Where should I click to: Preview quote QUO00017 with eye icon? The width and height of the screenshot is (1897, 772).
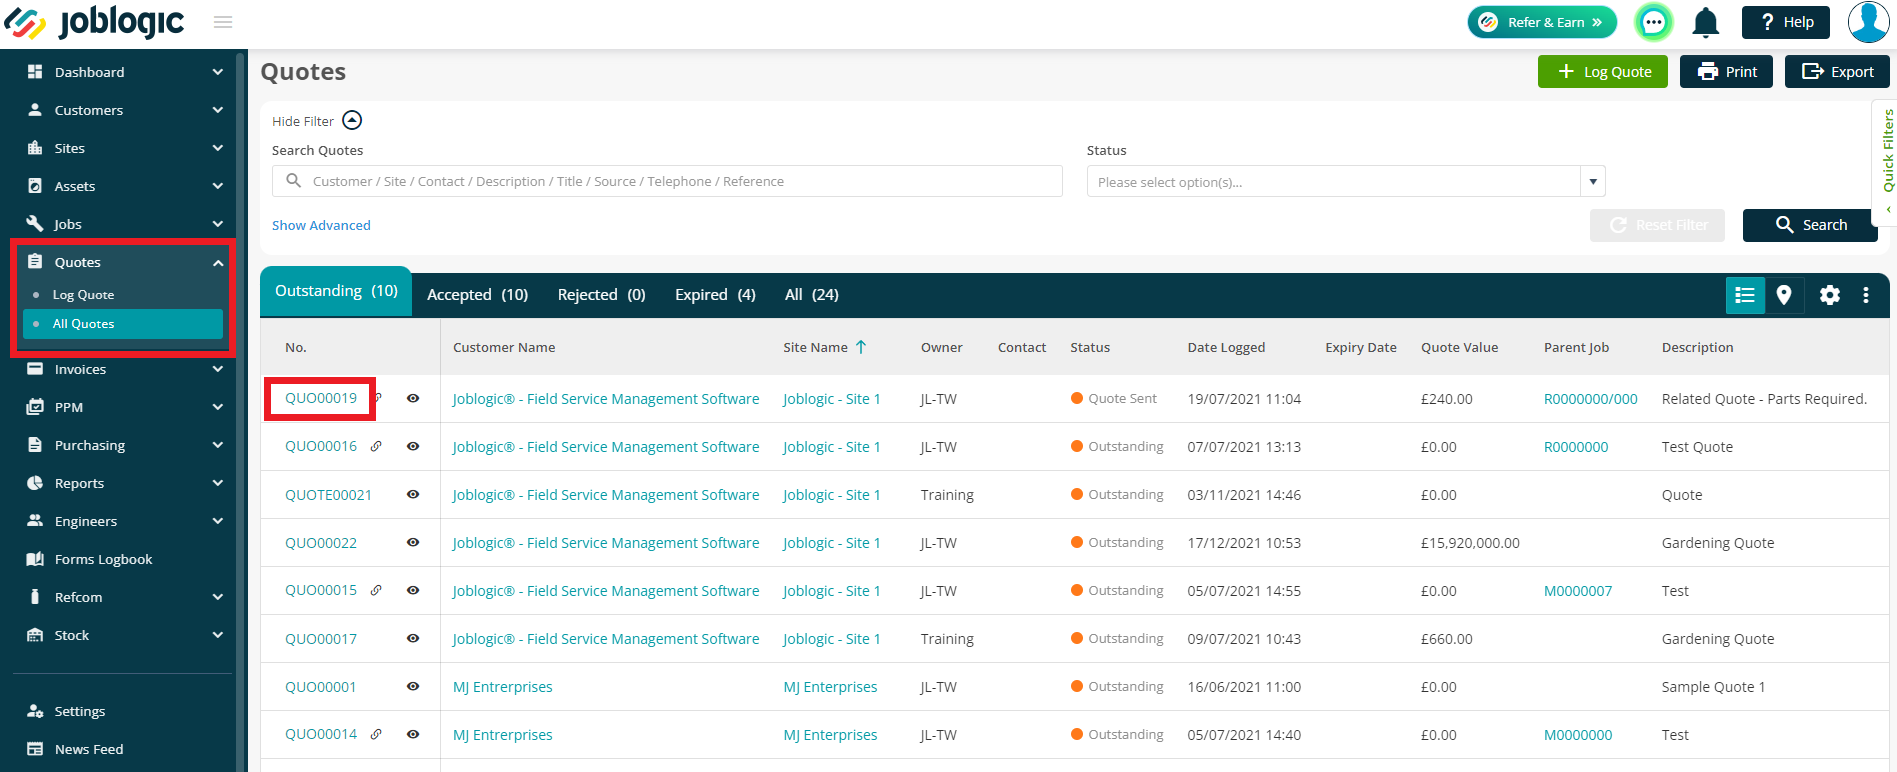[x=413, y=638]
